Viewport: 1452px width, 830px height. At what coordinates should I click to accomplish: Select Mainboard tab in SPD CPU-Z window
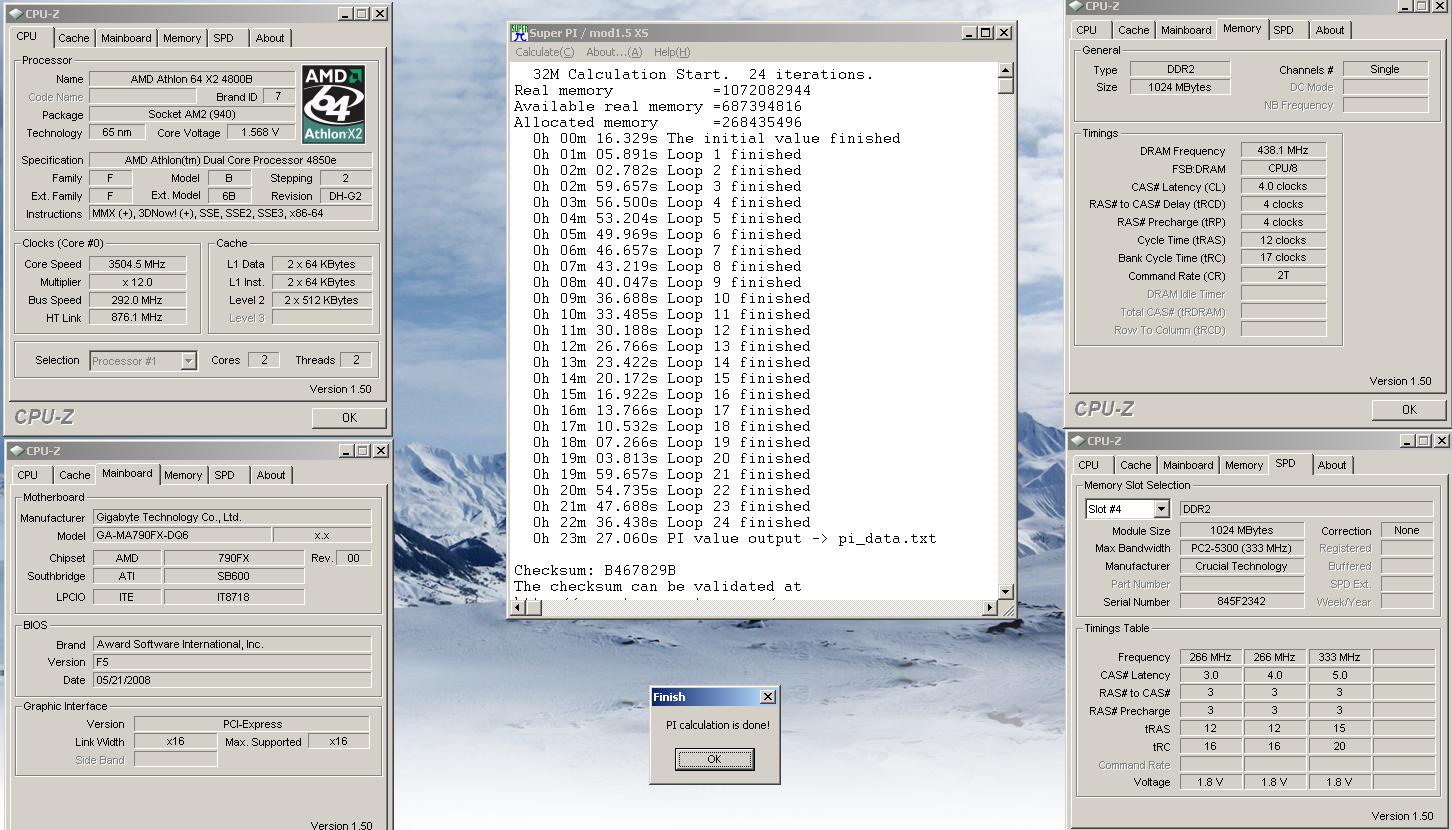point(1188,465)
